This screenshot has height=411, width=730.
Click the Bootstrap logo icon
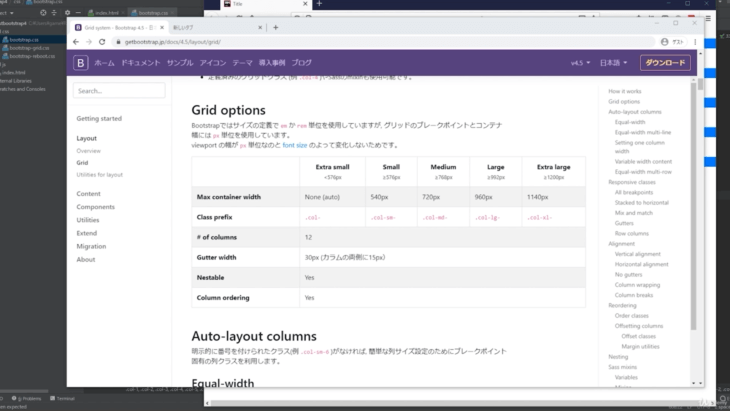point(81,63)
